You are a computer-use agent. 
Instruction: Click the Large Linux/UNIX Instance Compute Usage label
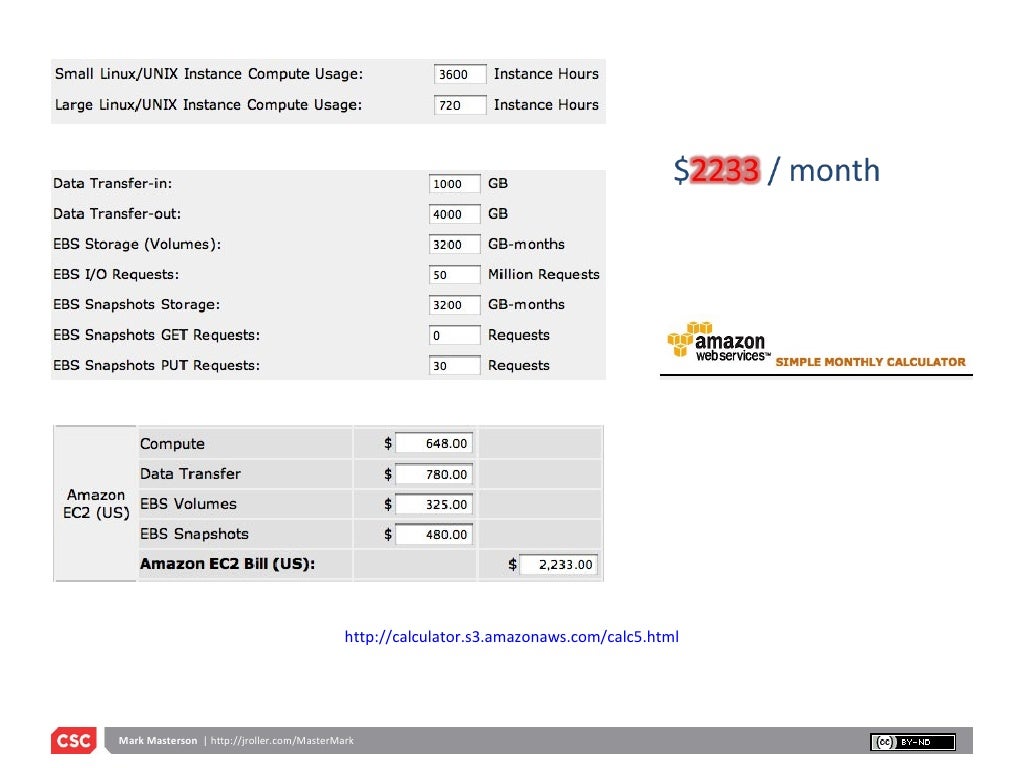tap(208, 105)
